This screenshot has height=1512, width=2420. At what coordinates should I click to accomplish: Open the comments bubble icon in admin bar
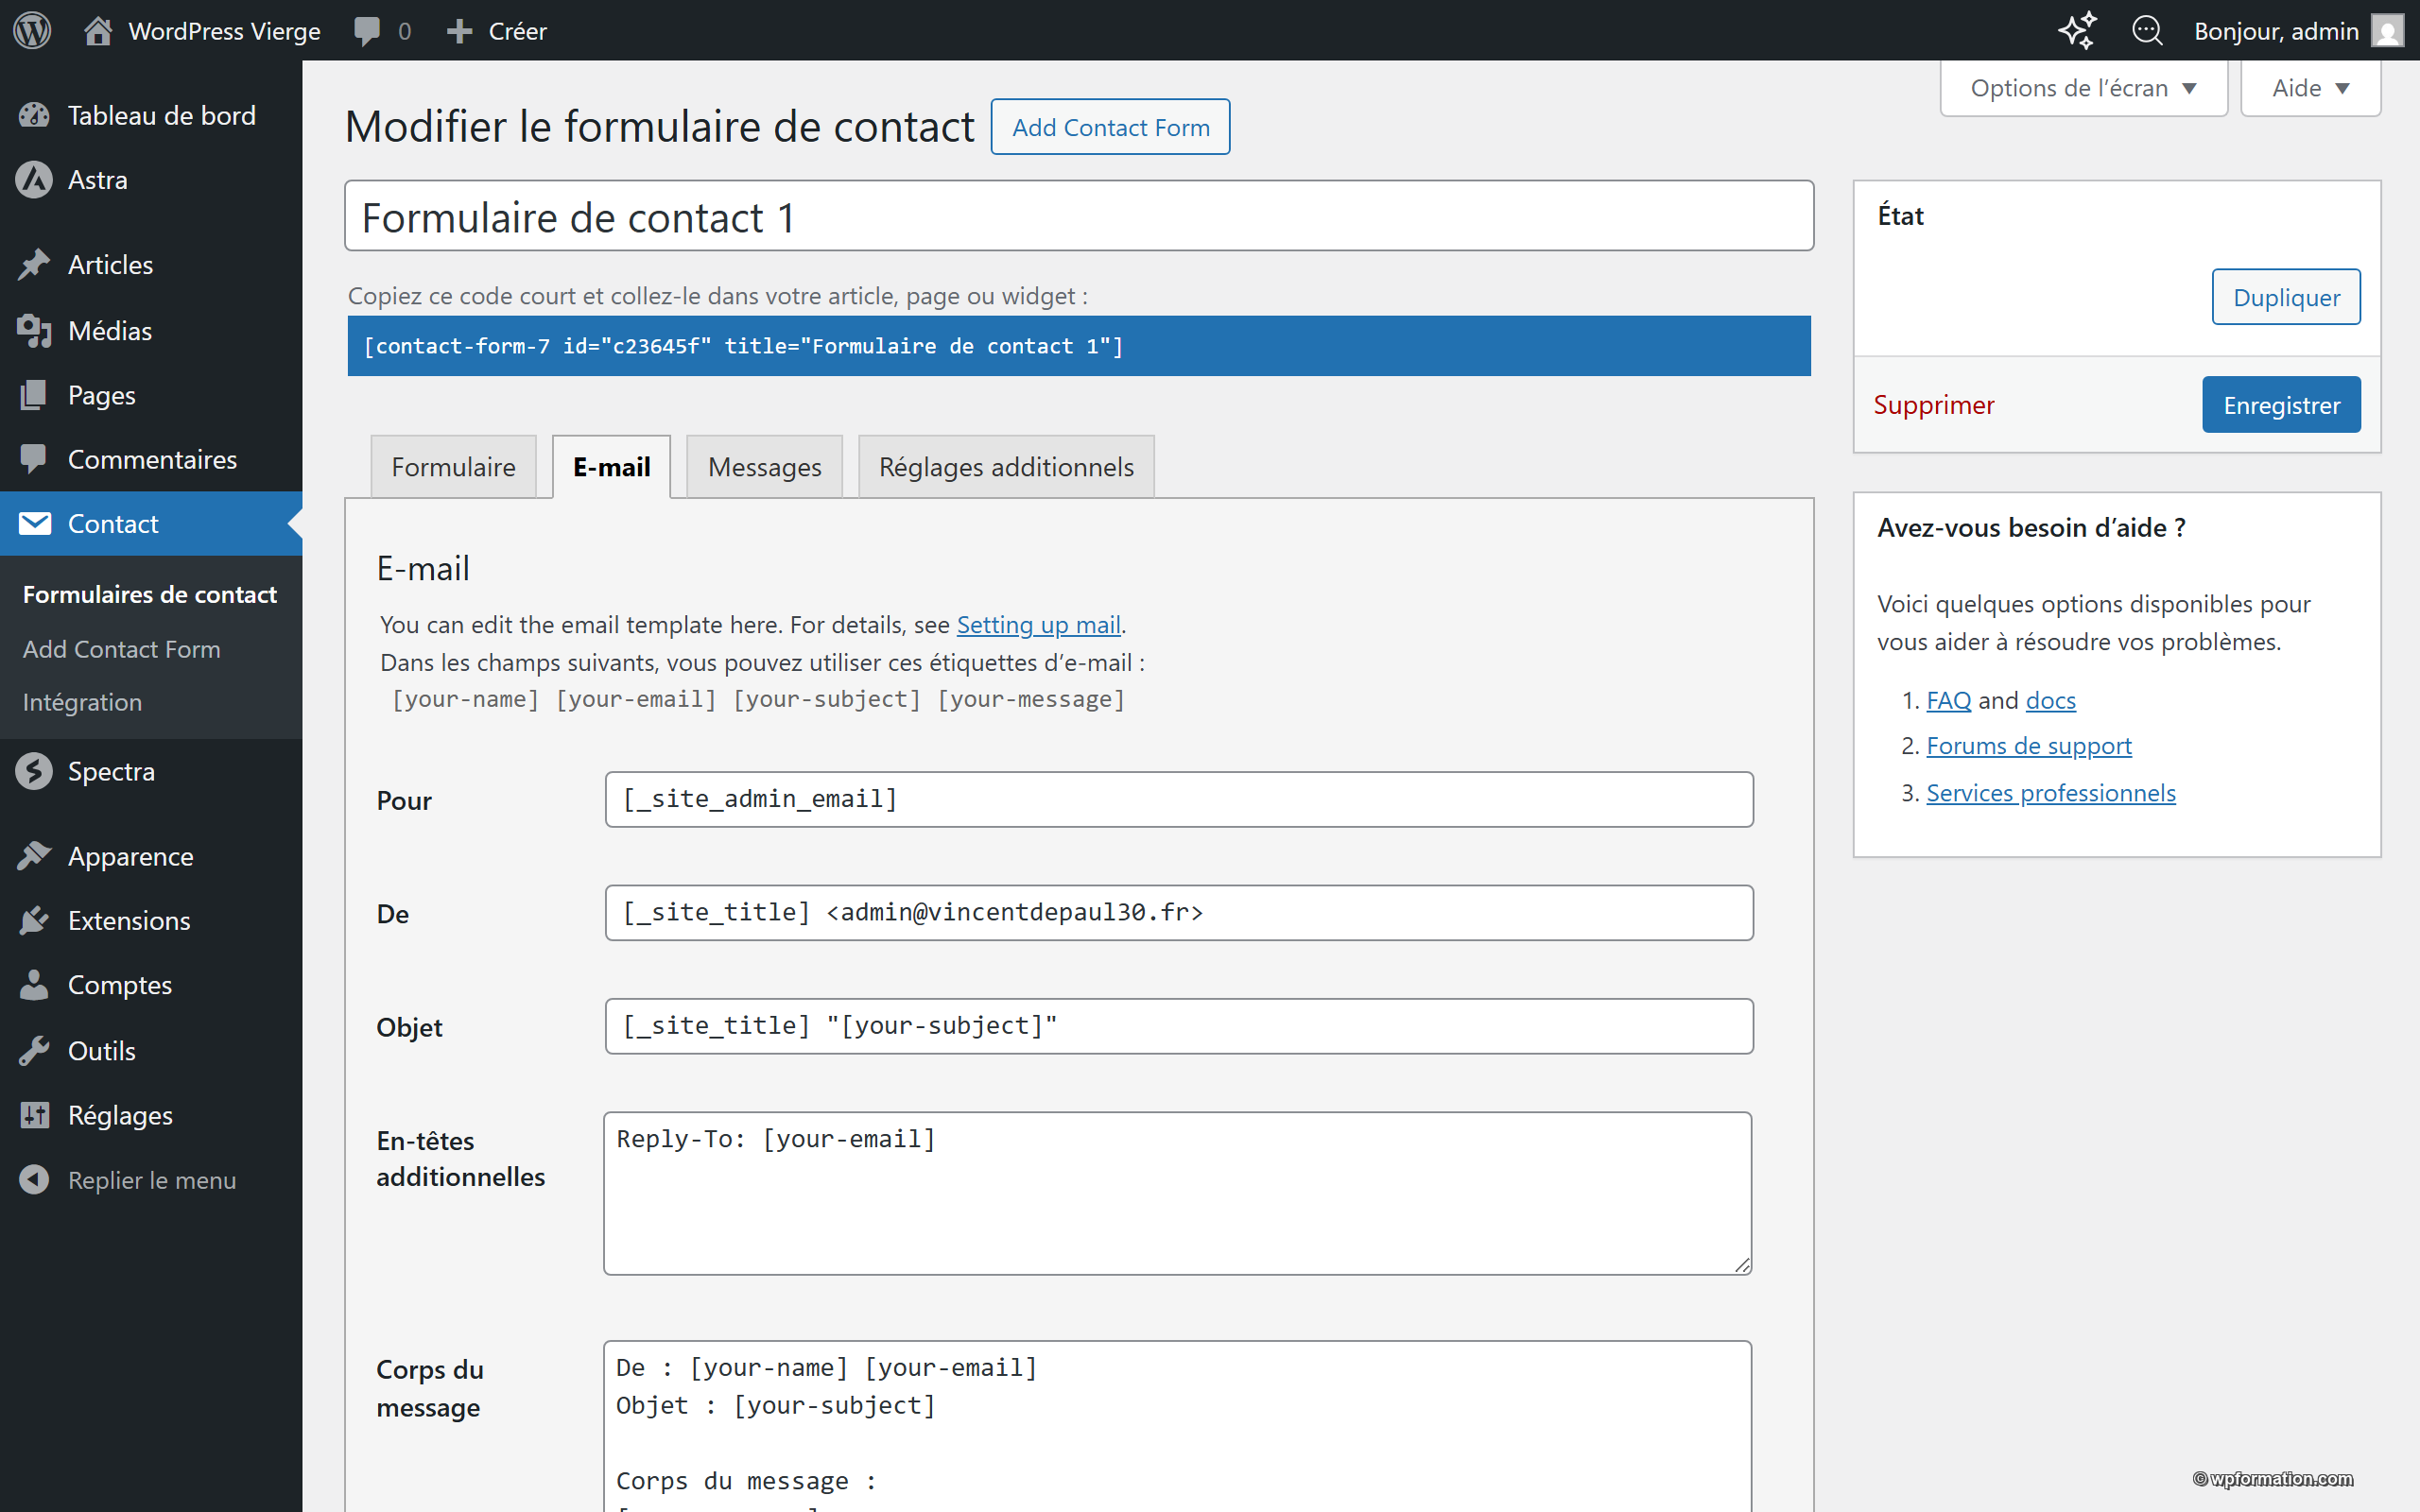(367, 31)
